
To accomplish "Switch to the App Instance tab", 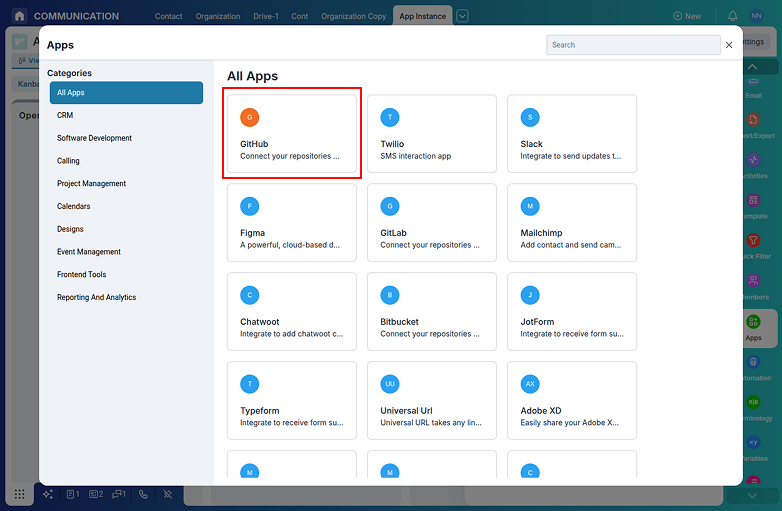I will pos(422,16).
